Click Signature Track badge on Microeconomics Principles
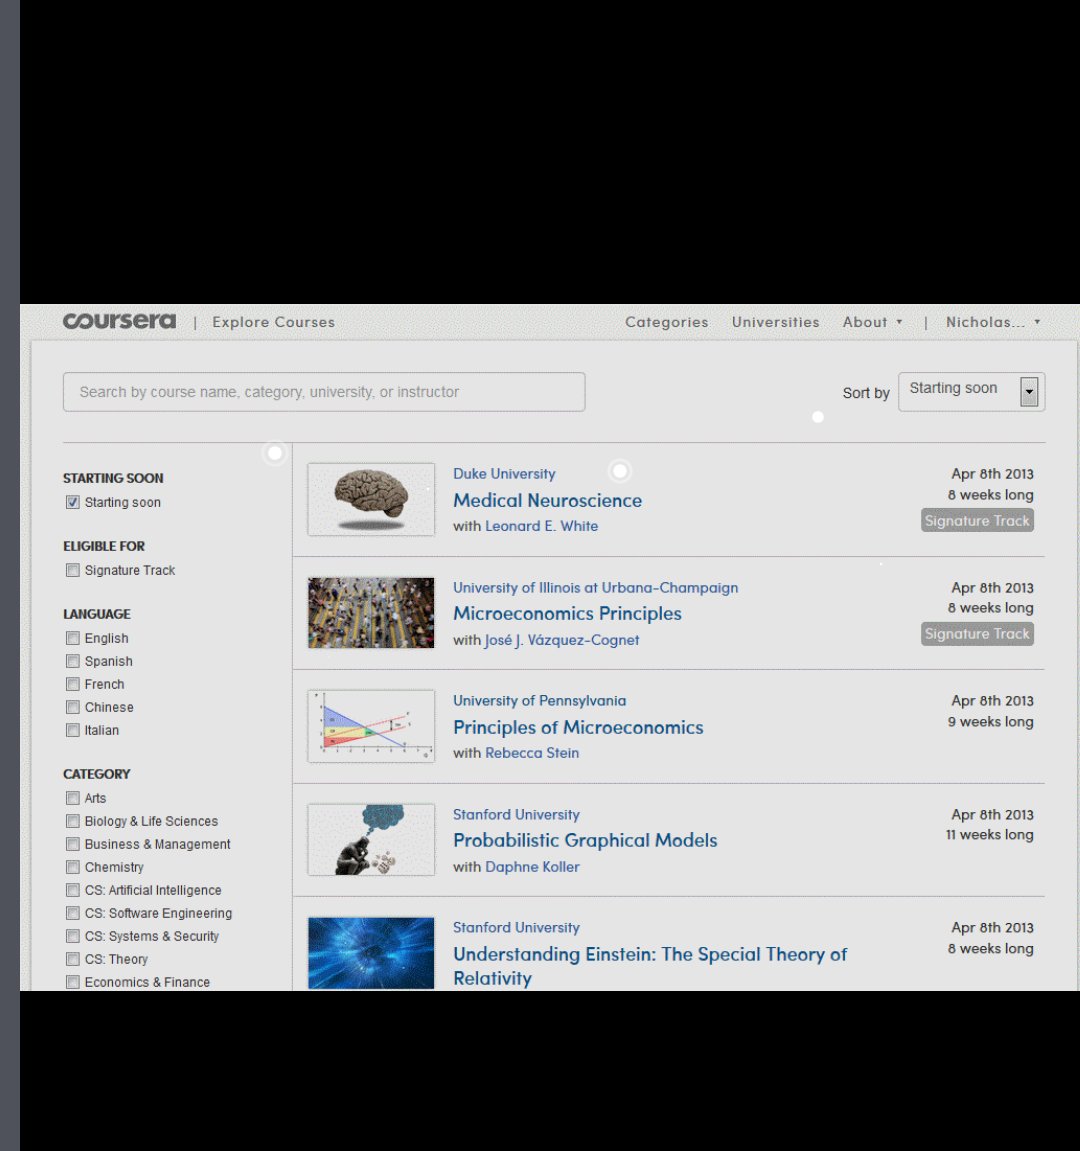 pyautogui.click(x=977, y=633)
